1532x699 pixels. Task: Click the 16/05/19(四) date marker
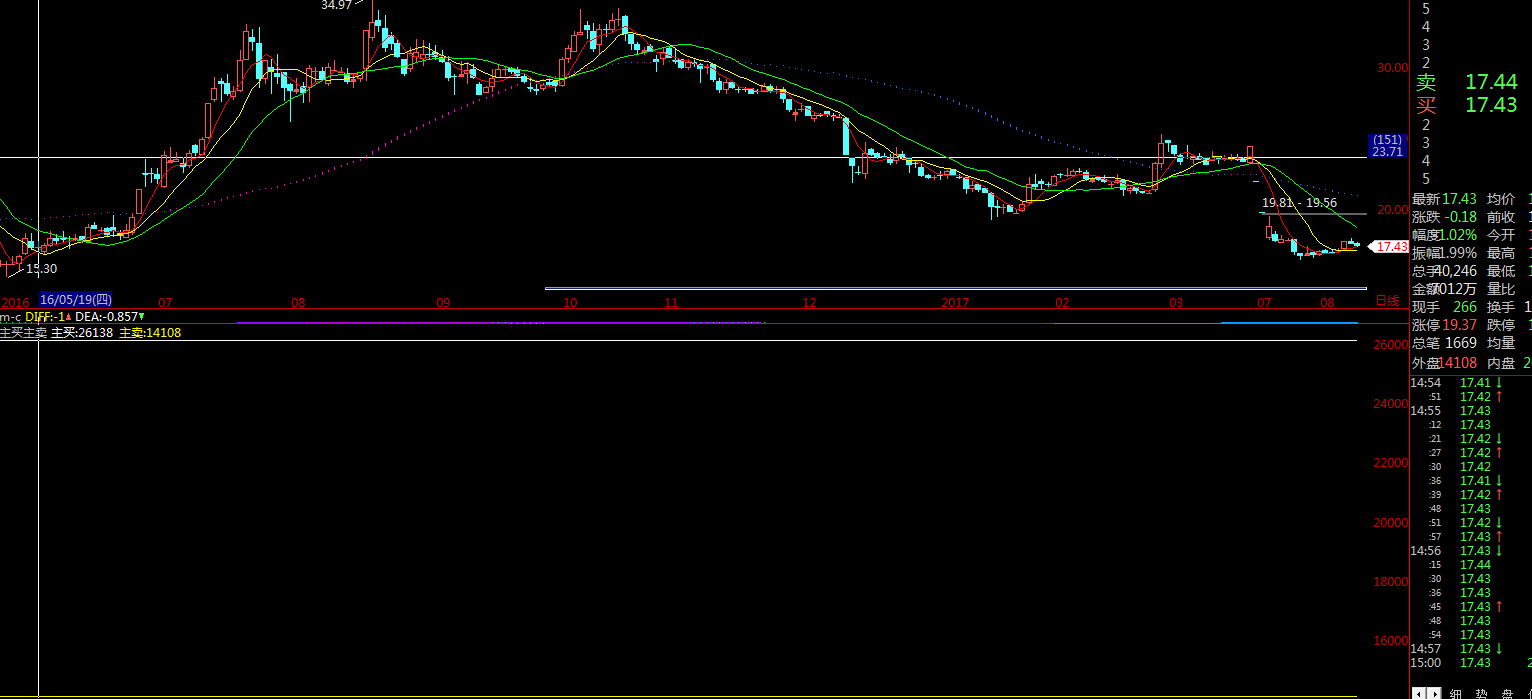pyautogui.click(x=76, y=299)
